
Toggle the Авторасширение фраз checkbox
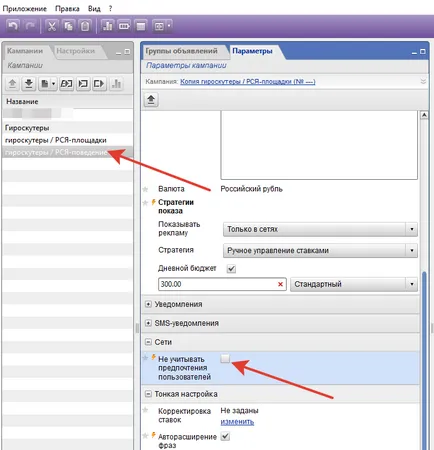226,436
